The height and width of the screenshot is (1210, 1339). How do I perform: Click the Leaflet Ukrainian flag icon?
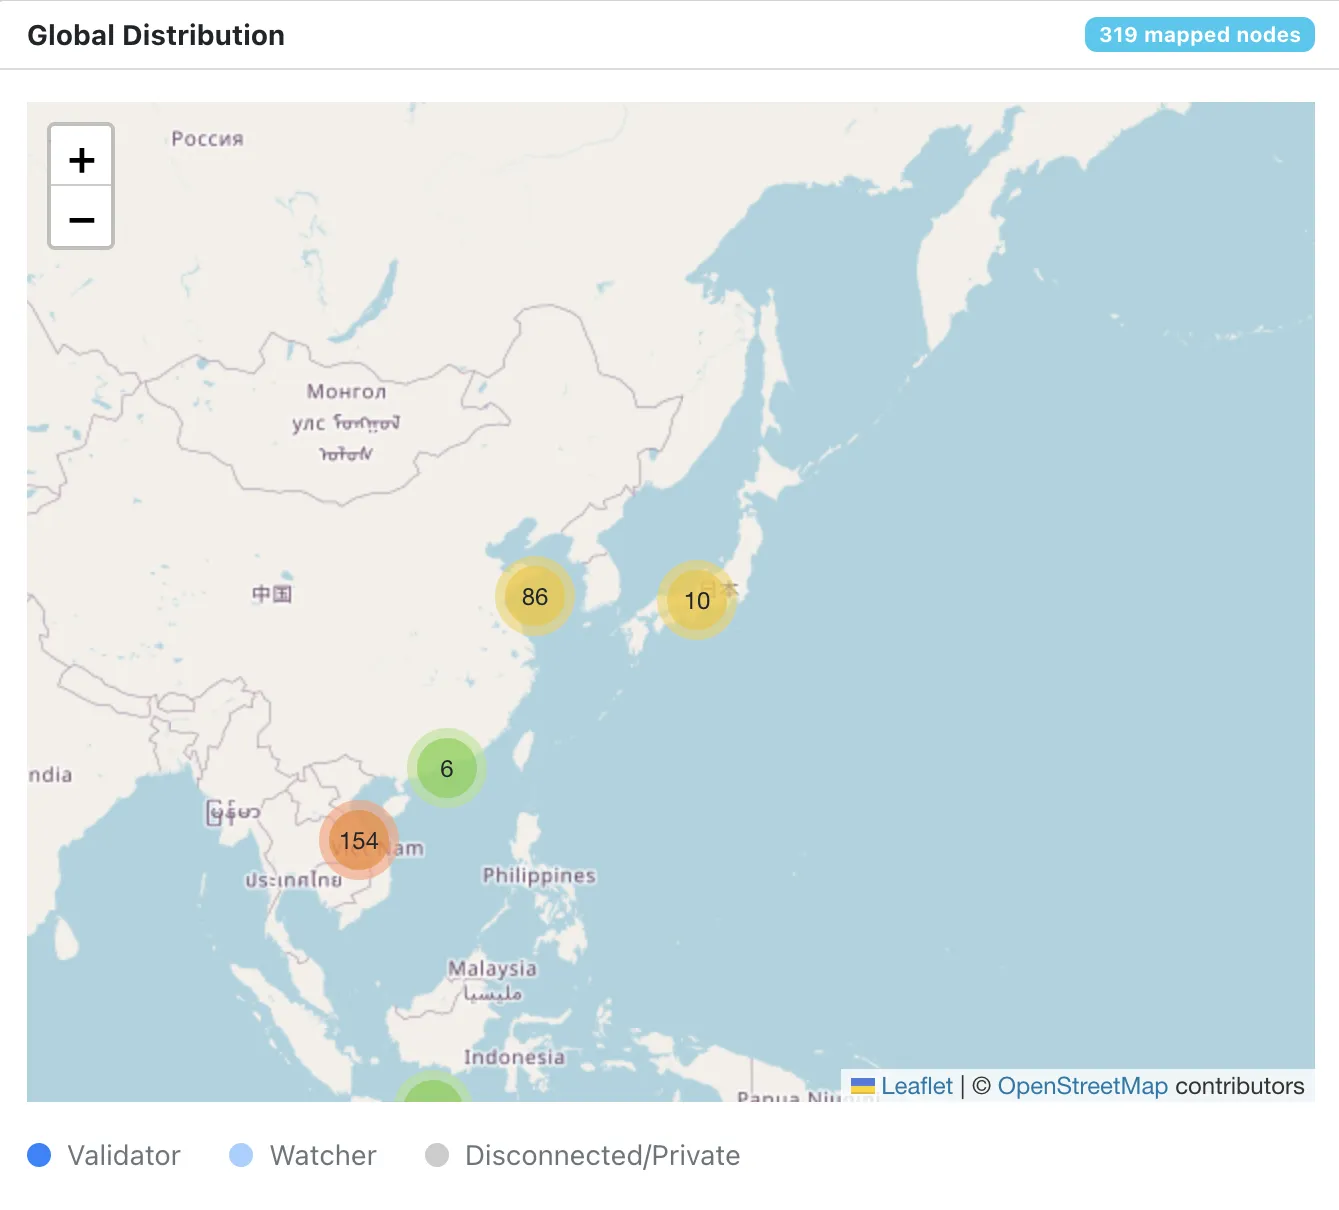[862, 1085]
